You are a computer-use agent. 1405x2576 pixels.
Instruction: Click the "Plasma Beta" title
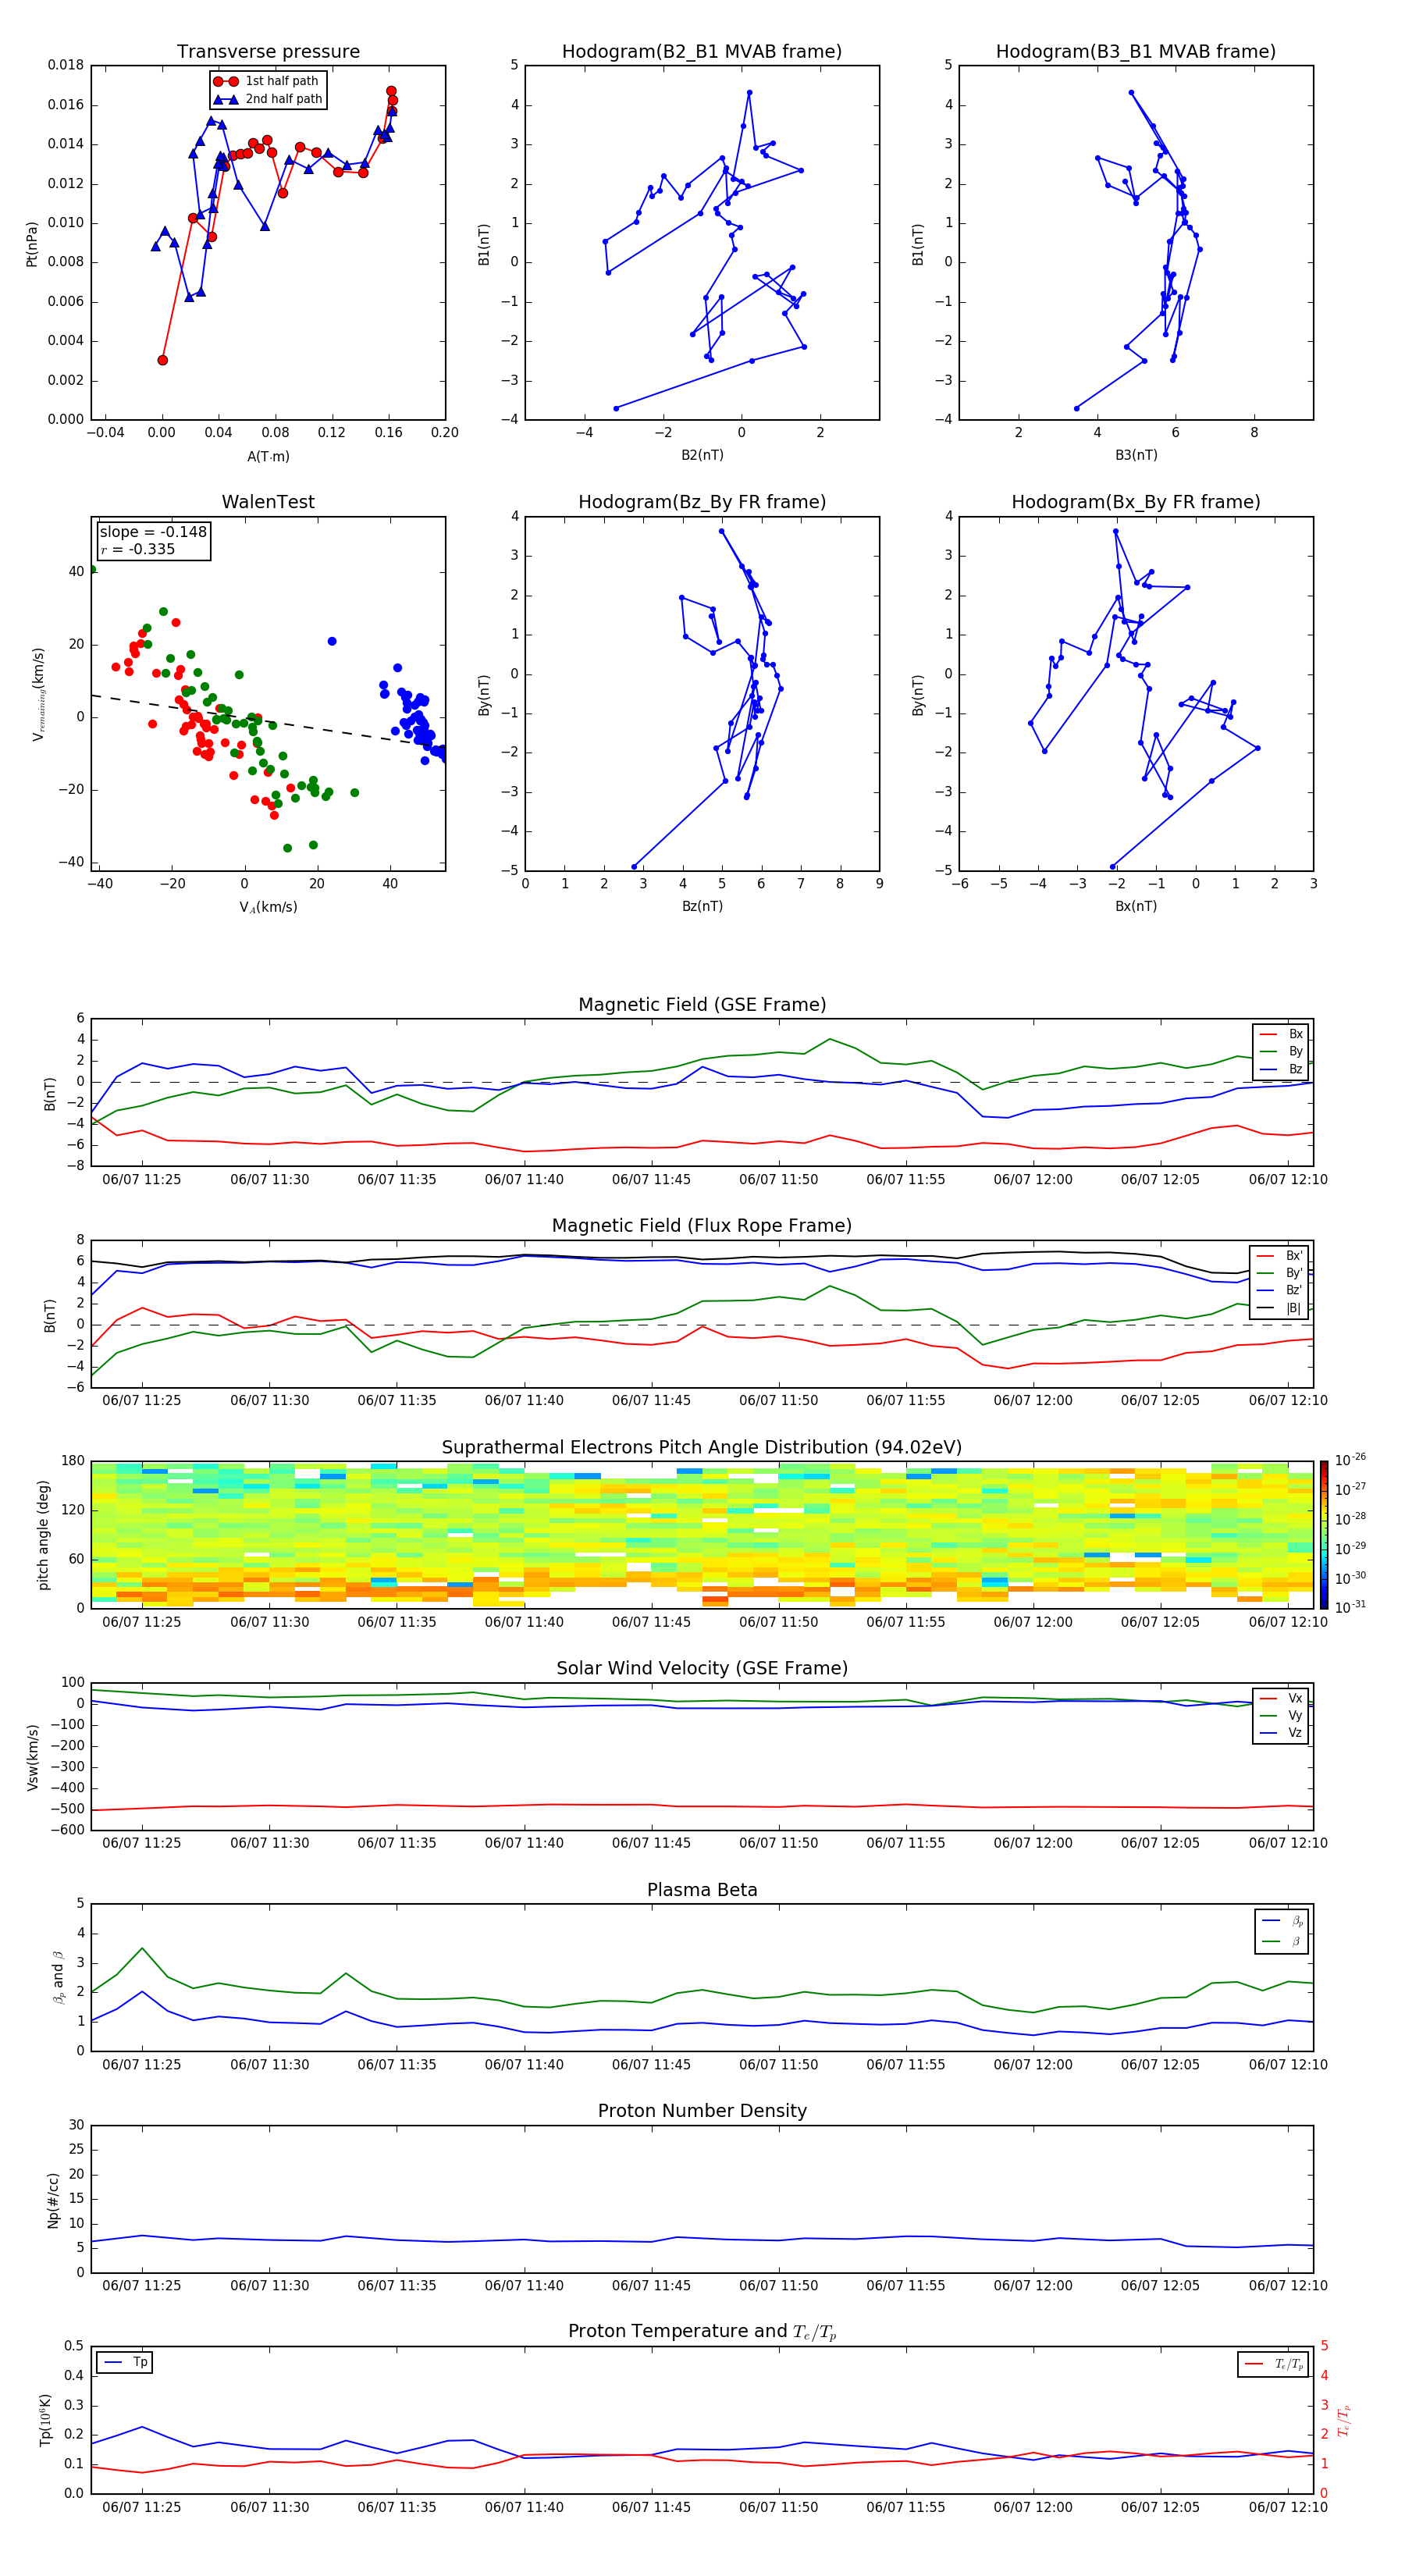point(702,1891)
